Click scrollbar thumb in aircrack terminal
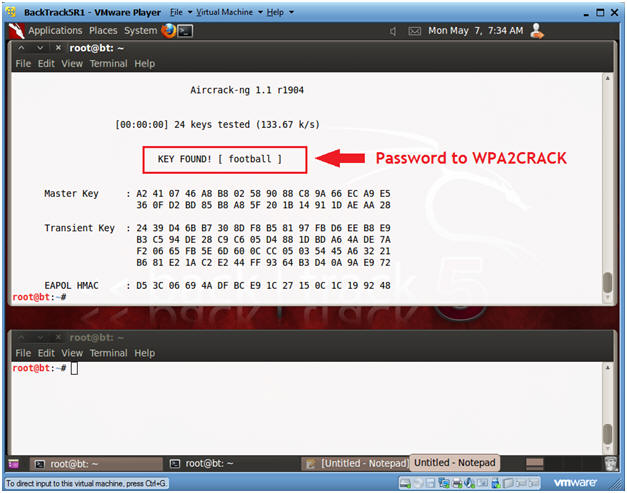Viewport: 627px width, 493px height. [x=607, y=283]
